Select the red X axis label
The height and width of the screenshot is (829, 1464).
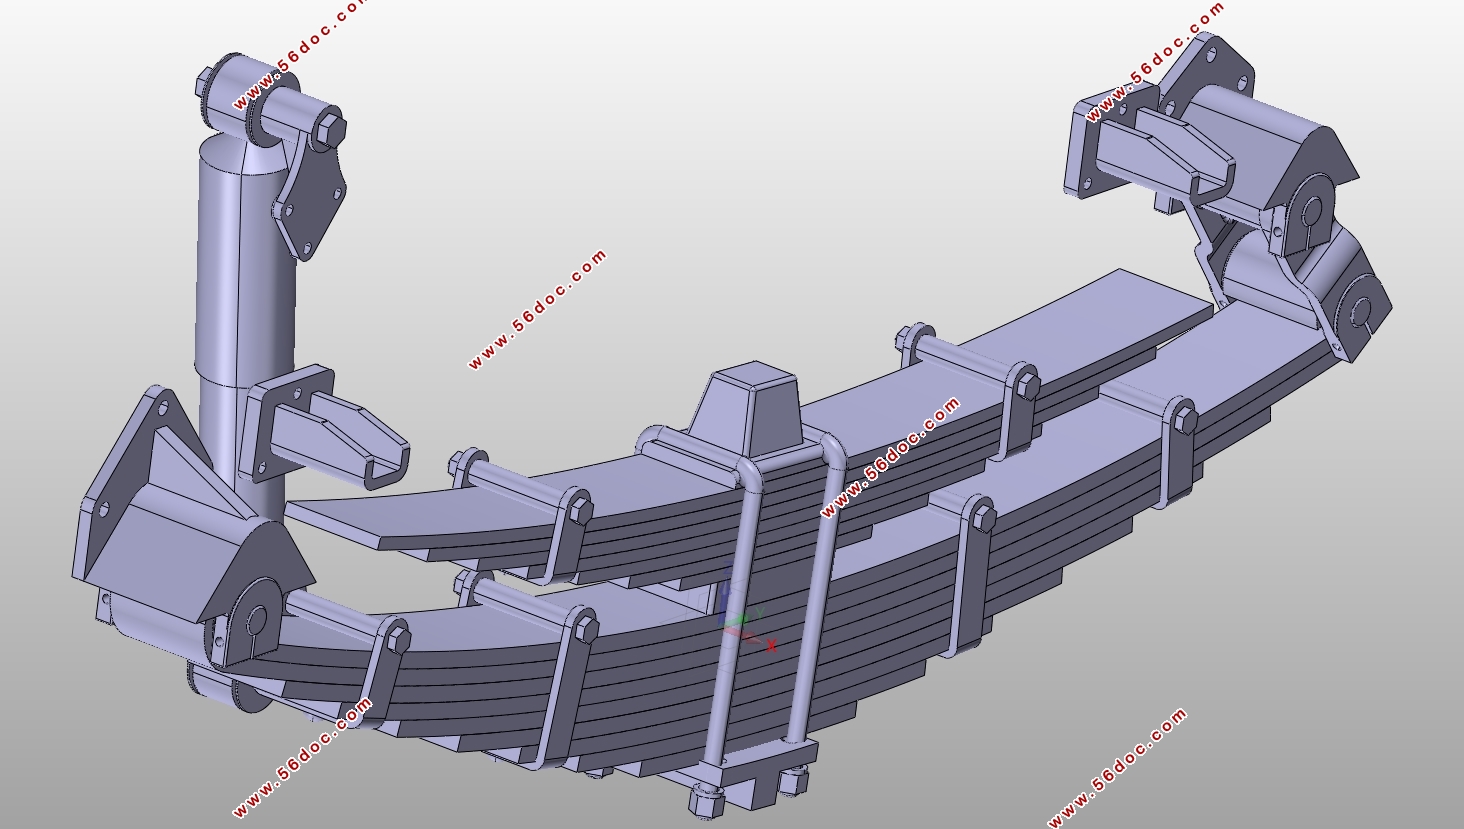771,646
